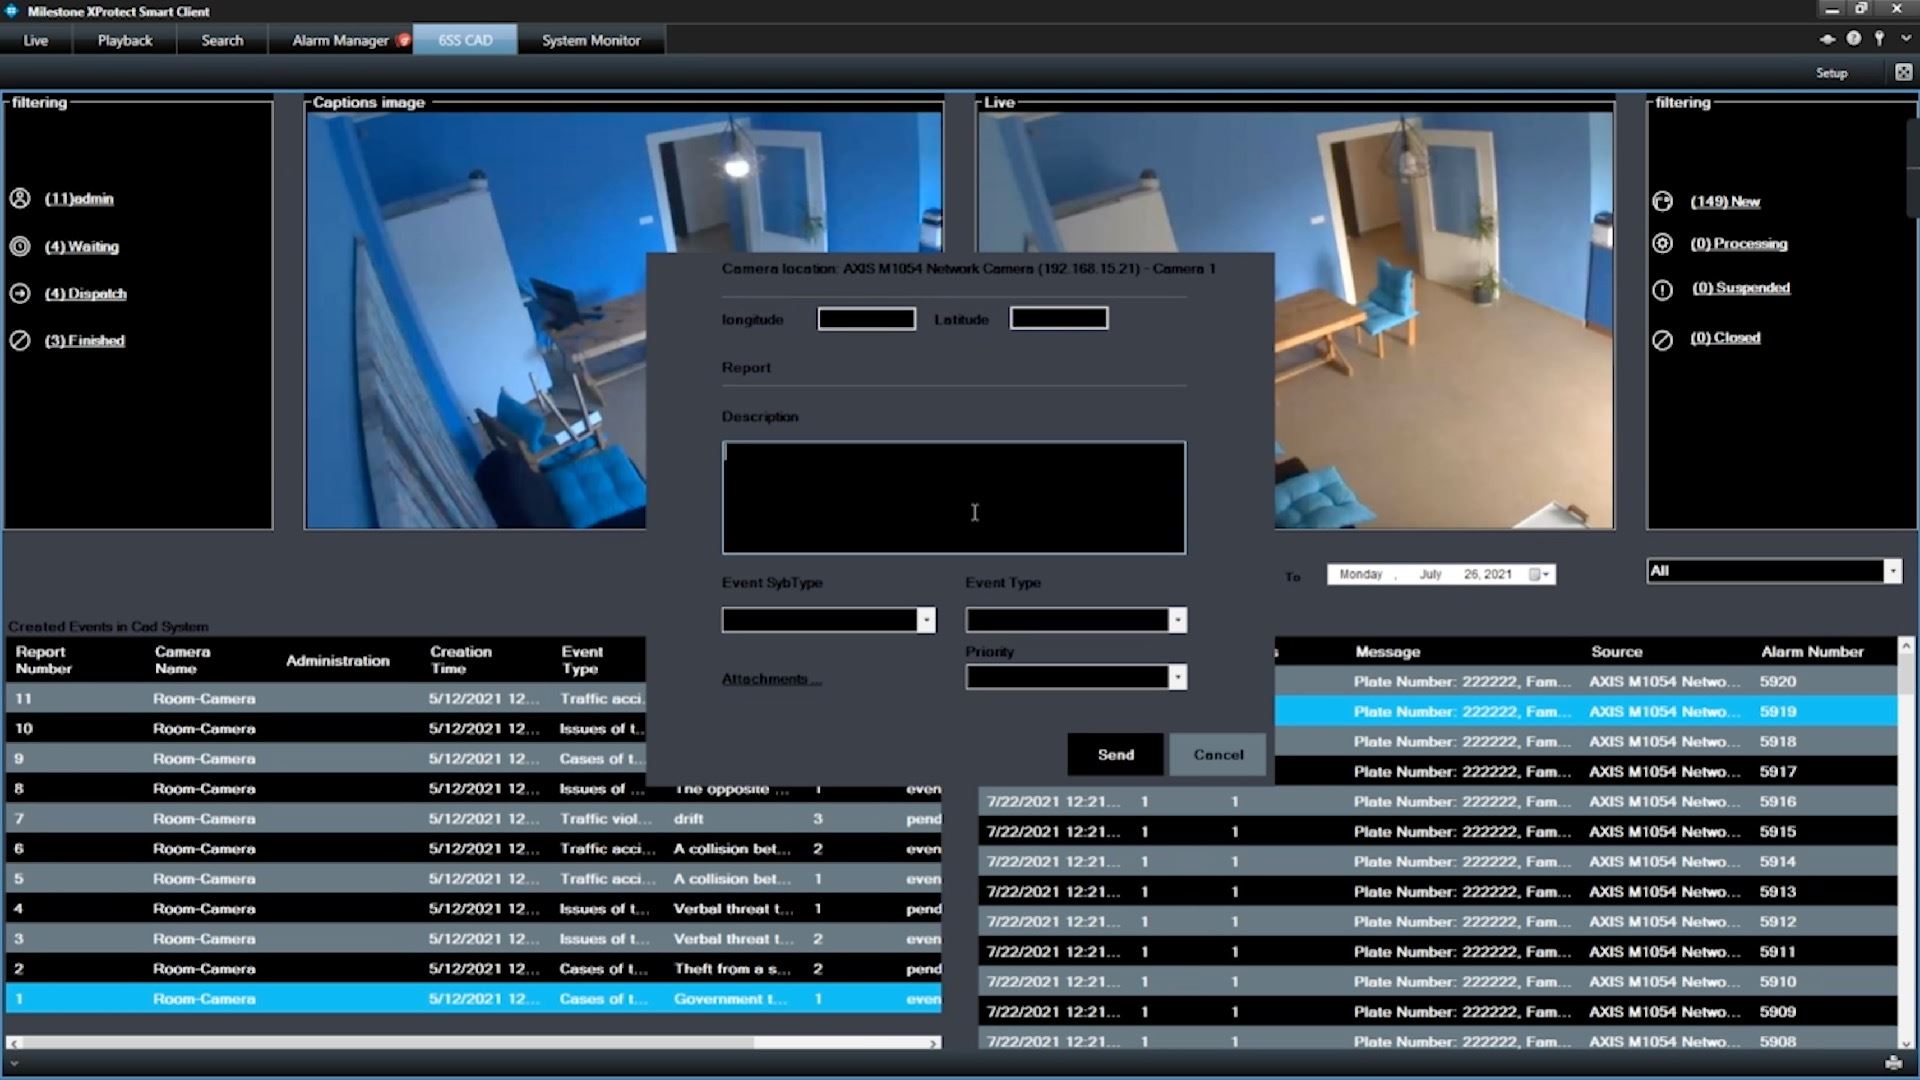Viewport: 1920px width, 1080px height.
Task: Click the Cancel button in dialog
Action: [x=1218, y=754]
